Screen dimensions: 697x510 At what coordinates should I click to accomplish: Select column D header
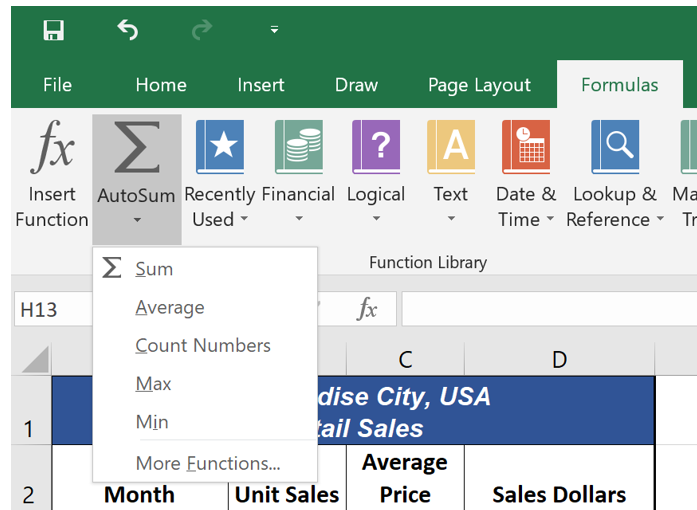click(559, 359)
